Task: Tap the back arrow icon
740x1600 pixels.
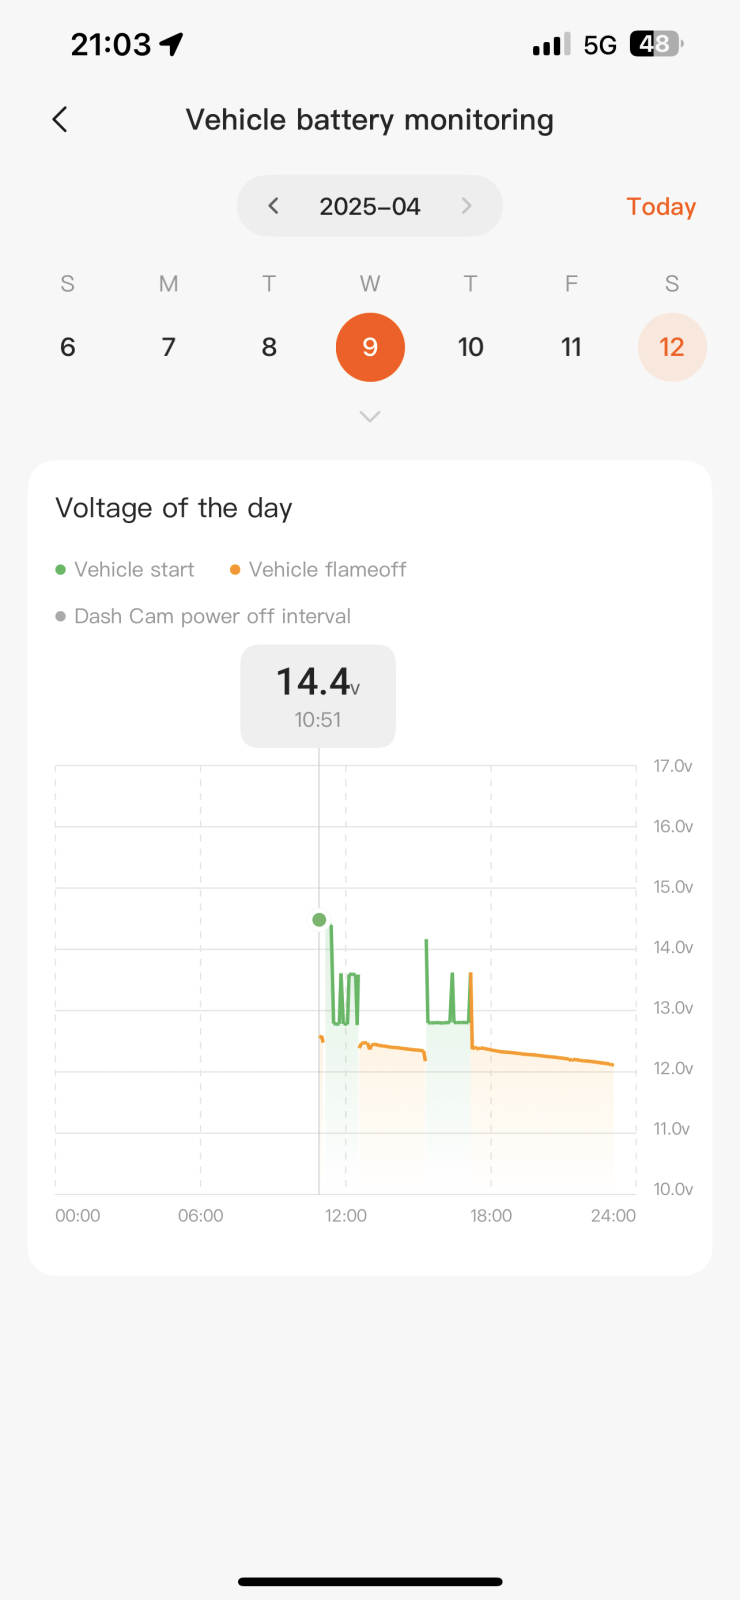Action: pos(60,120)
